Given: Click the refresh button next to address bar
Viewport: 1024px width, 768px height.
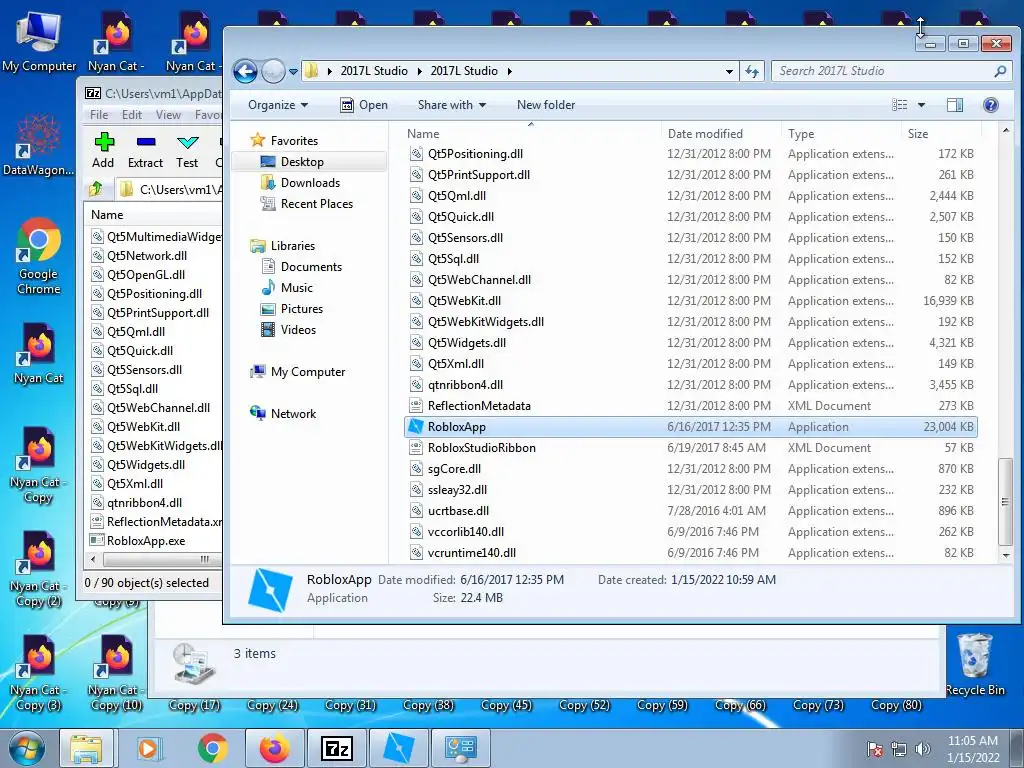Looking at the screenshot, I should pos(752,71).
